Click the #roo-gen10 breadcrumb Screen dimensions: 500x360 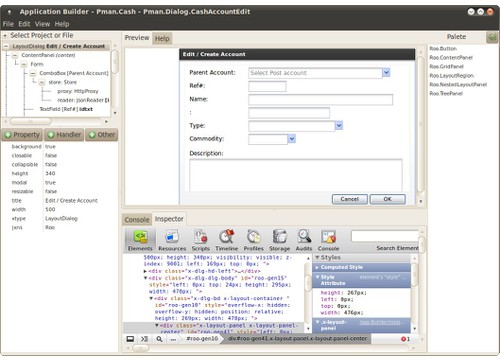(x=202, y=339)
